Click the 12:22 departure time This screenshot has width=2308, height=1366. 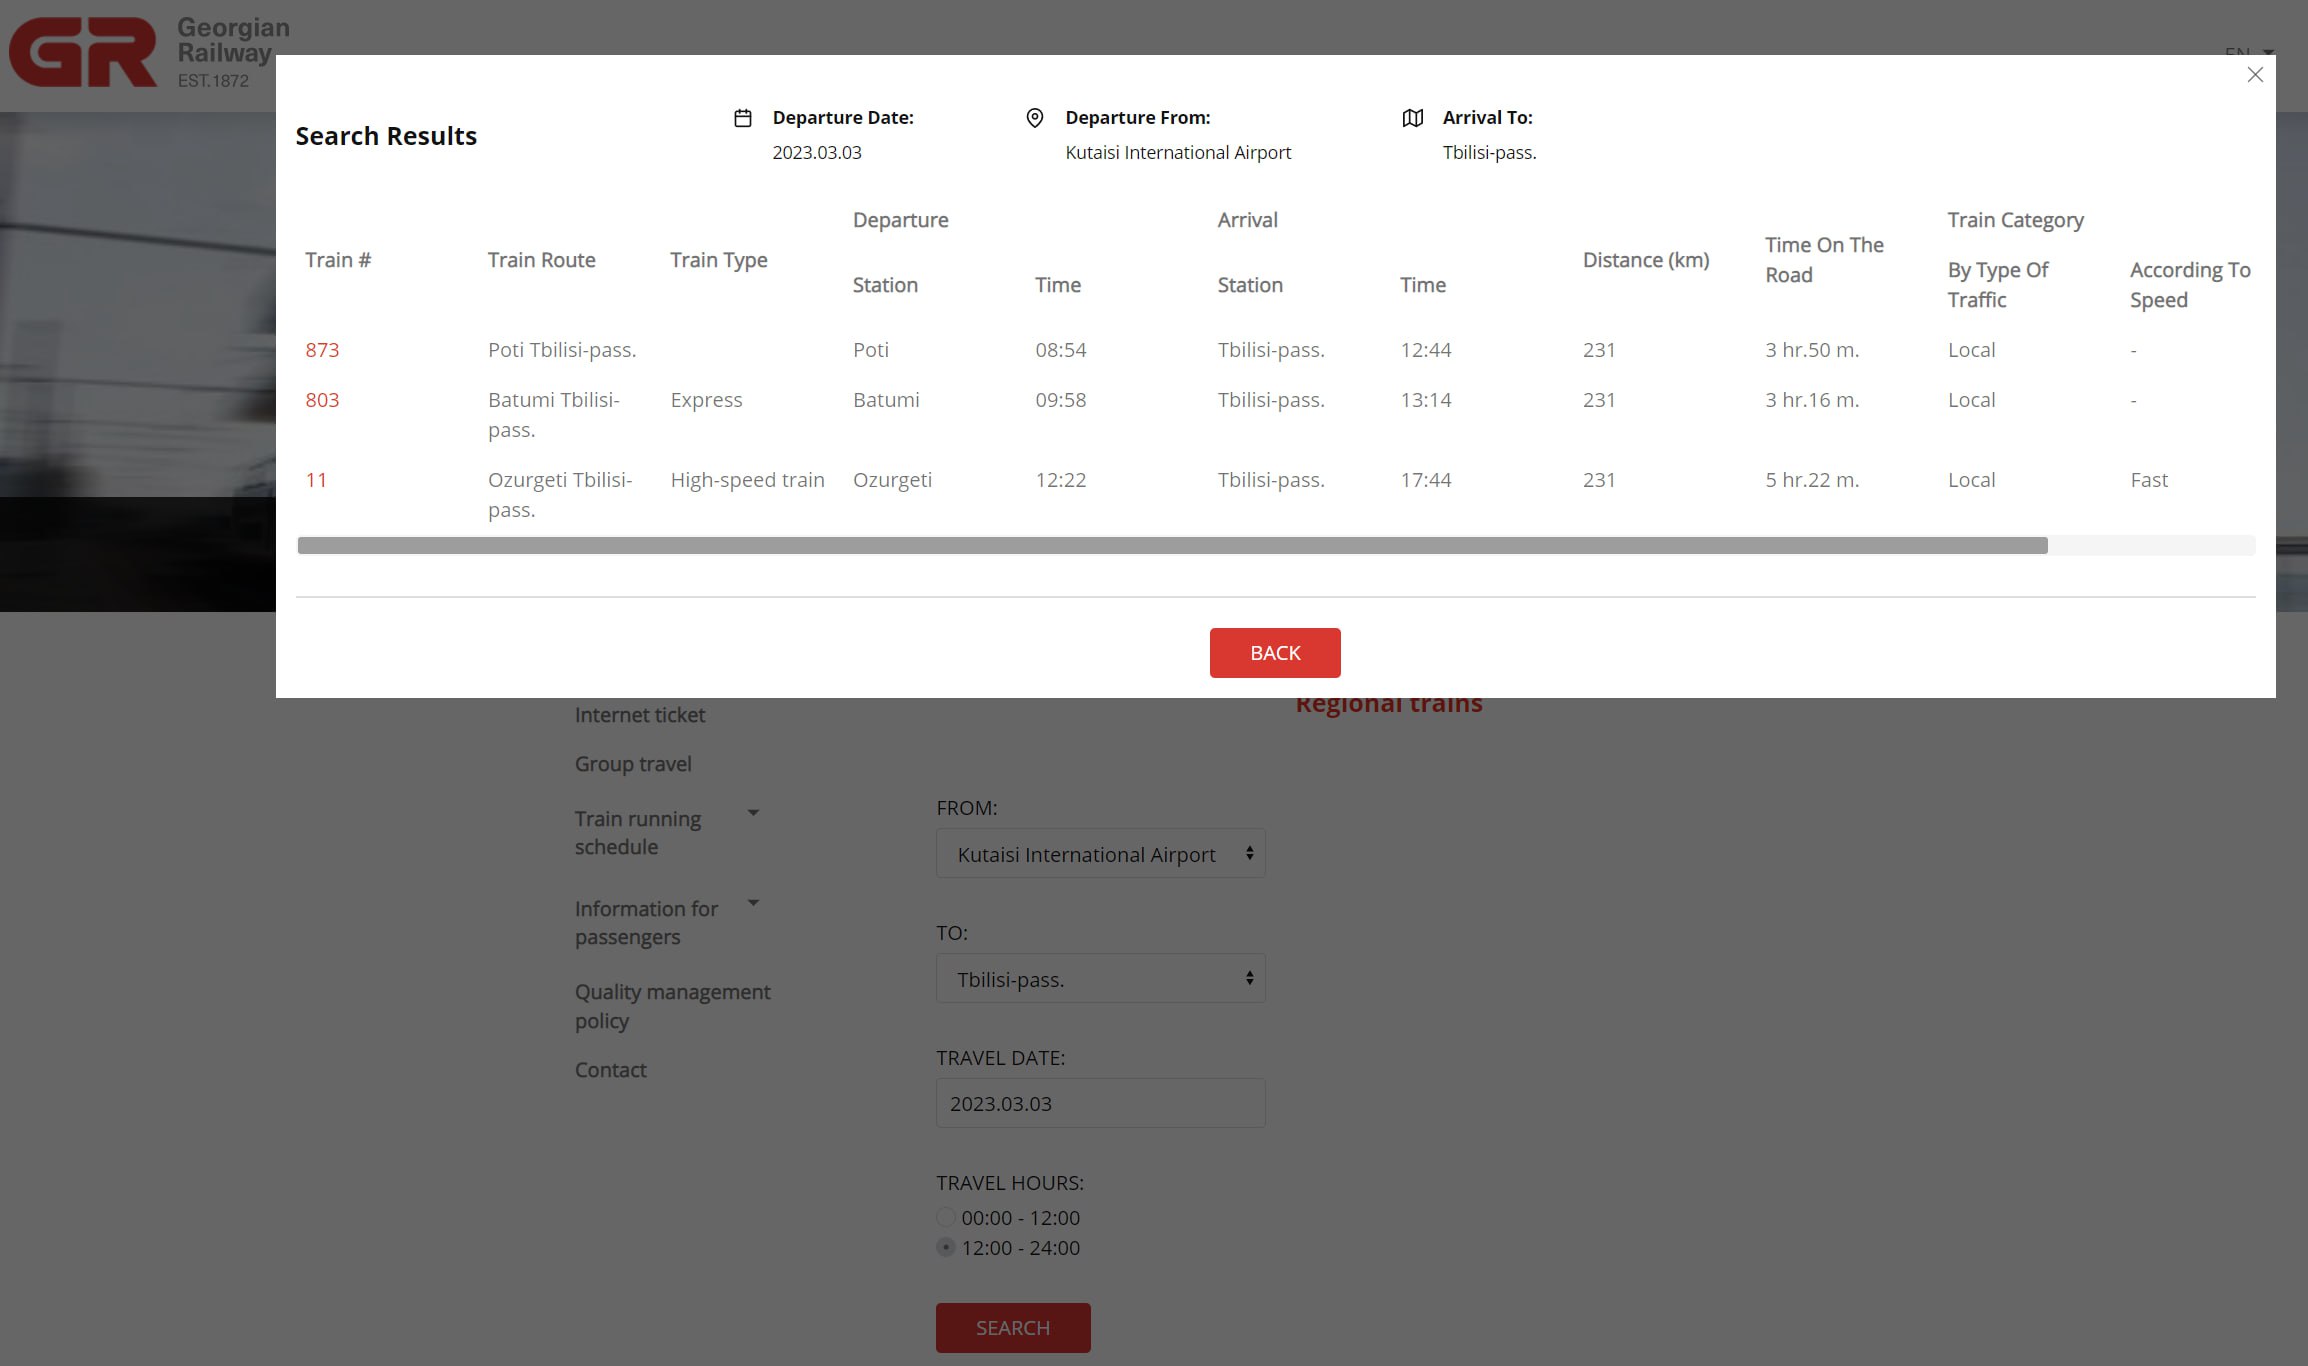tap(1060, 480)
